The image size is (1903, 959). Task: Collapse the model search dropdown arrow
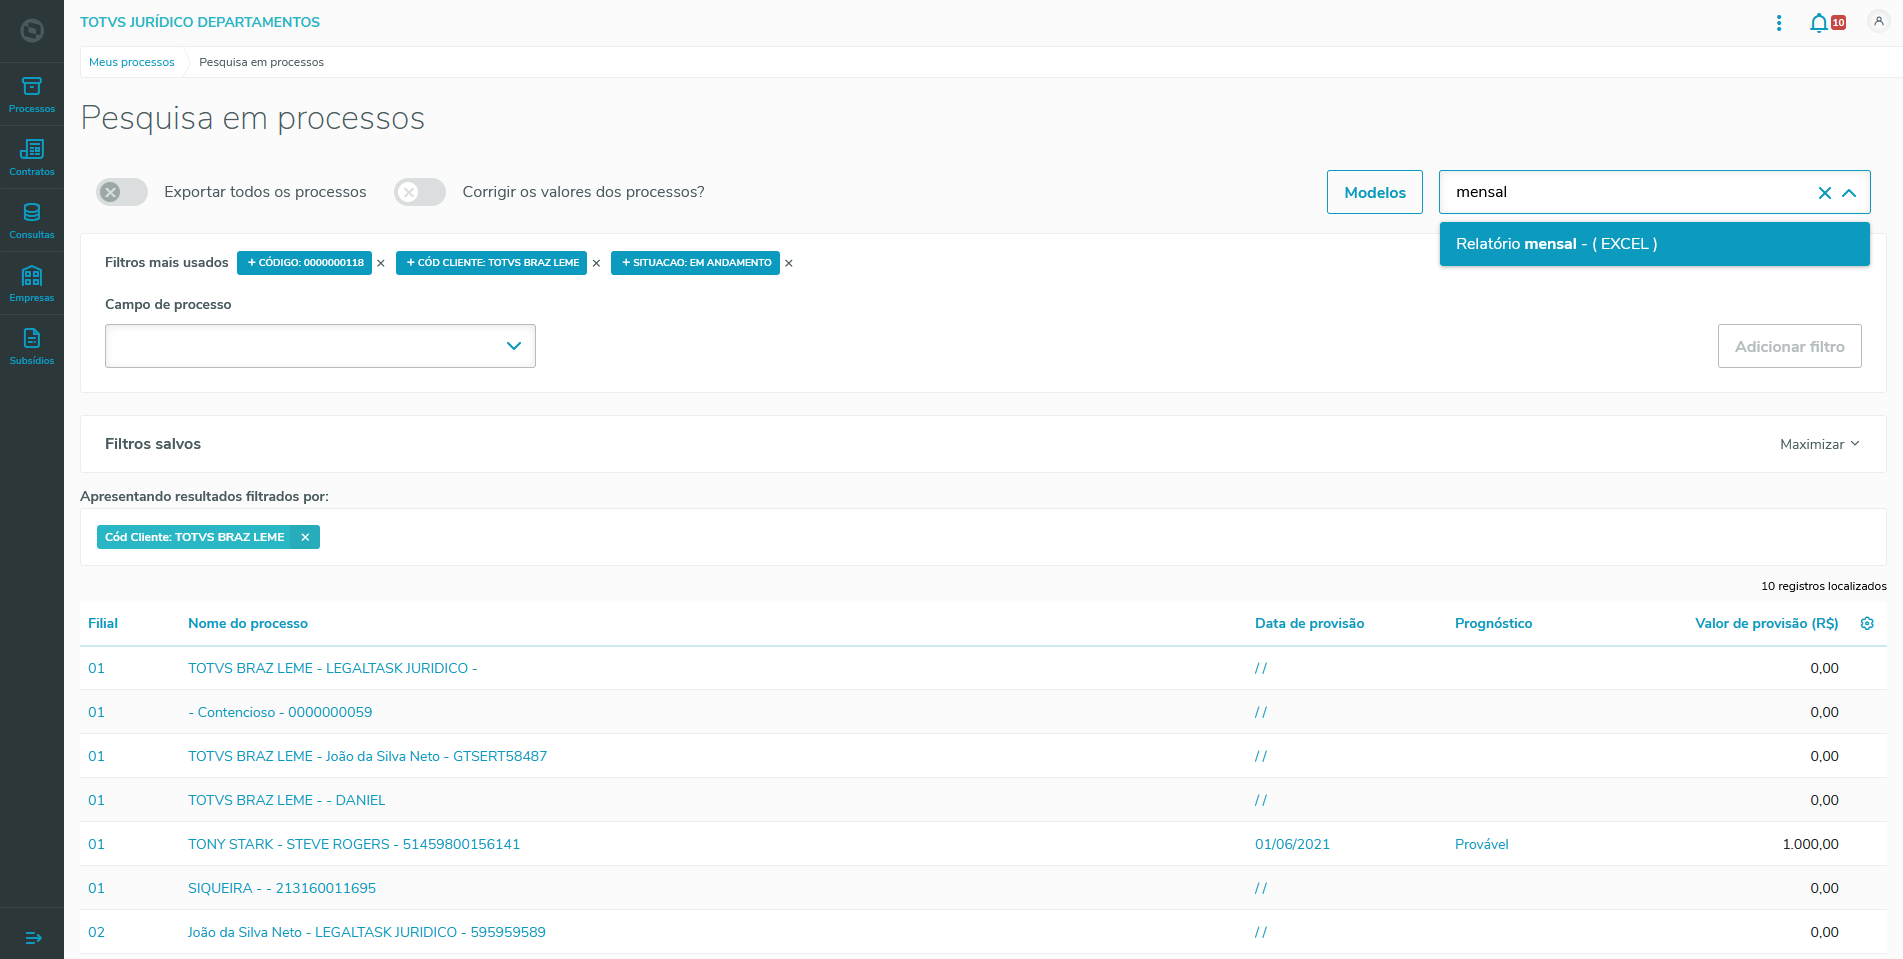click(x=1849, y=193)
